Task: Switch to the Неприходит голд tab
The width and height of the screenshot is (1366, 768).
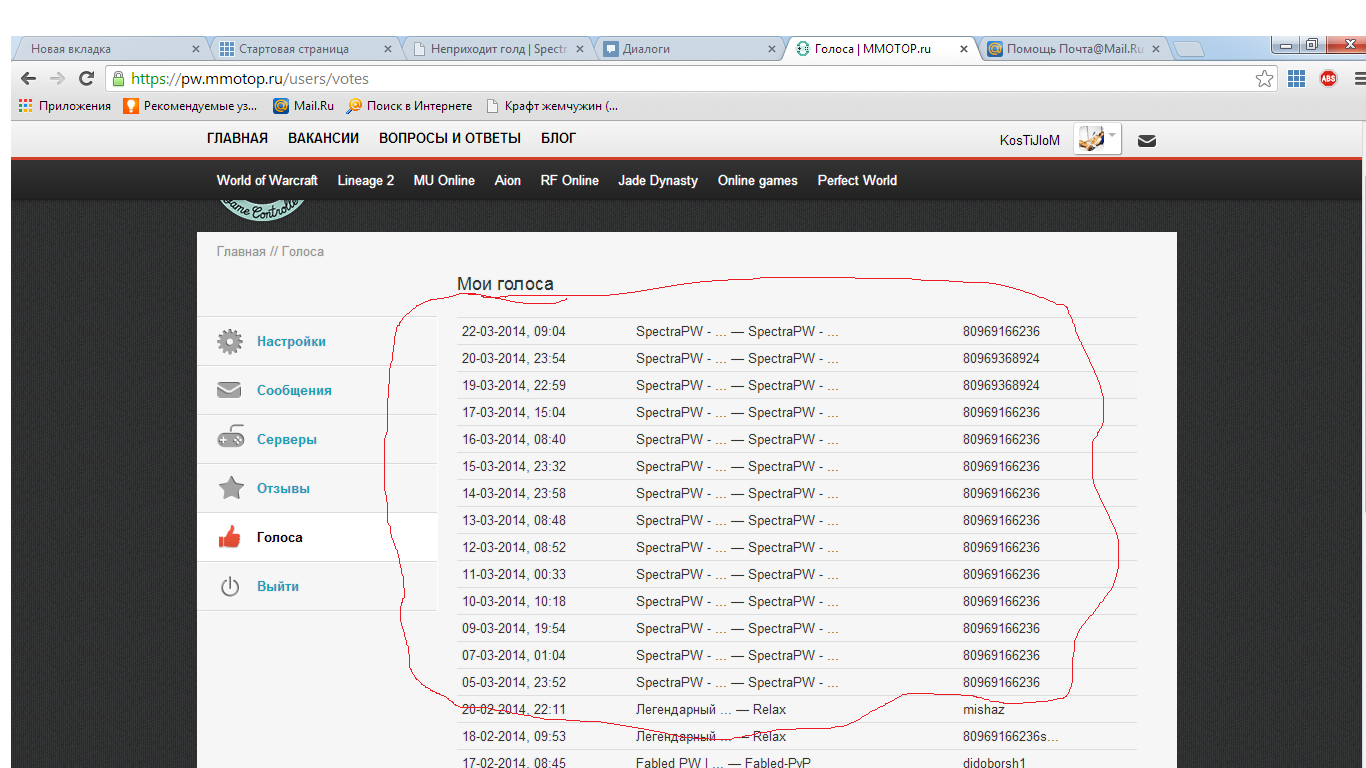Action: point(498,48)
